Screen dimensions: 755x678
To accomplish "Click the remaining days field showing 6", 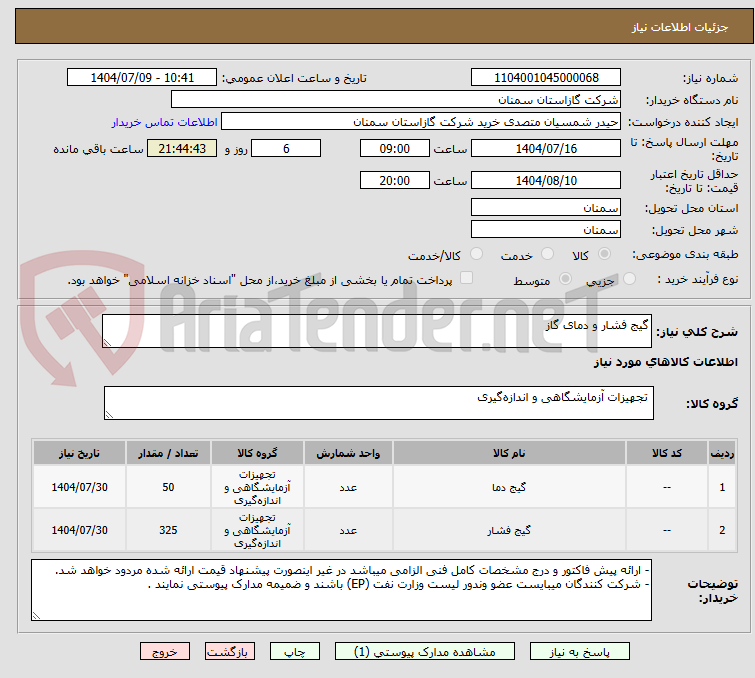I will (286, 148).
